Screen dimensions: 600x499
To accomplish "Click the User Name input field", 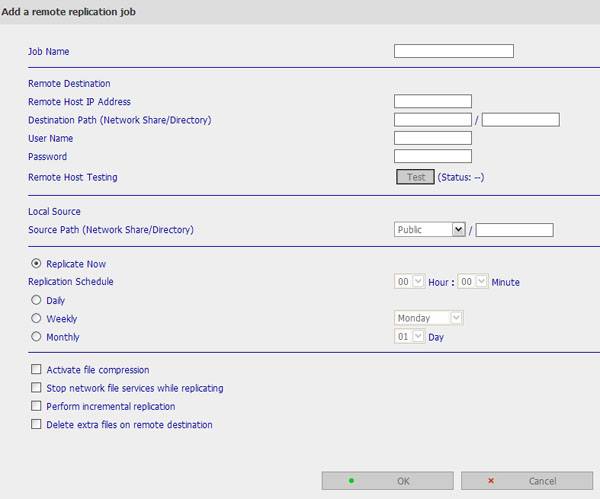I will (433, 138).
